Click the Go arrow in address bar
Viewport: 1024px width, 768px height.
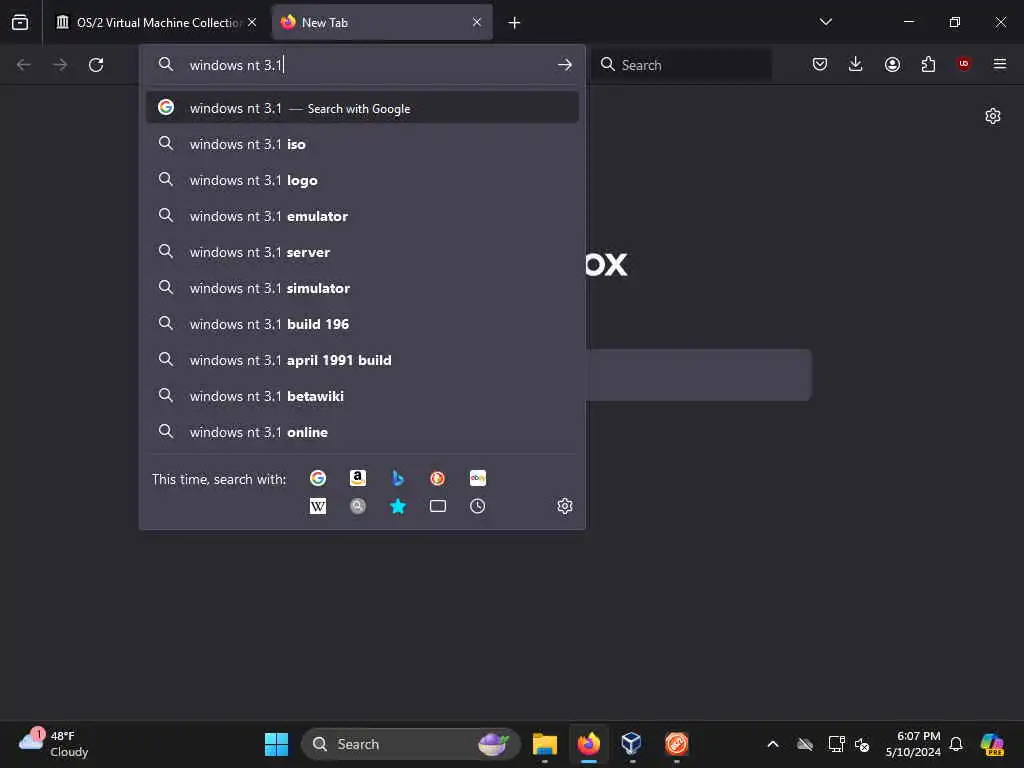565,65
